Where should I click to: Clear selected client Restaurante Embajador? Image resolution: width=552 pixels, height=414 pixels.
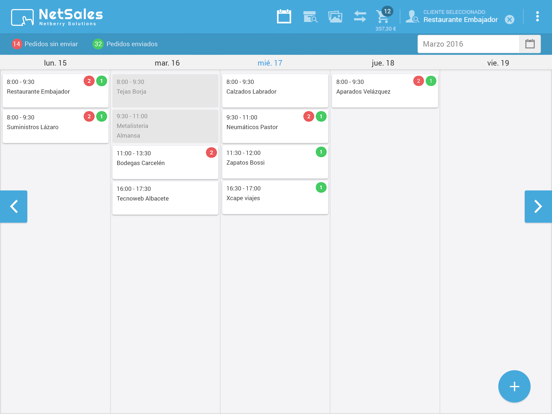click(509, 19)
